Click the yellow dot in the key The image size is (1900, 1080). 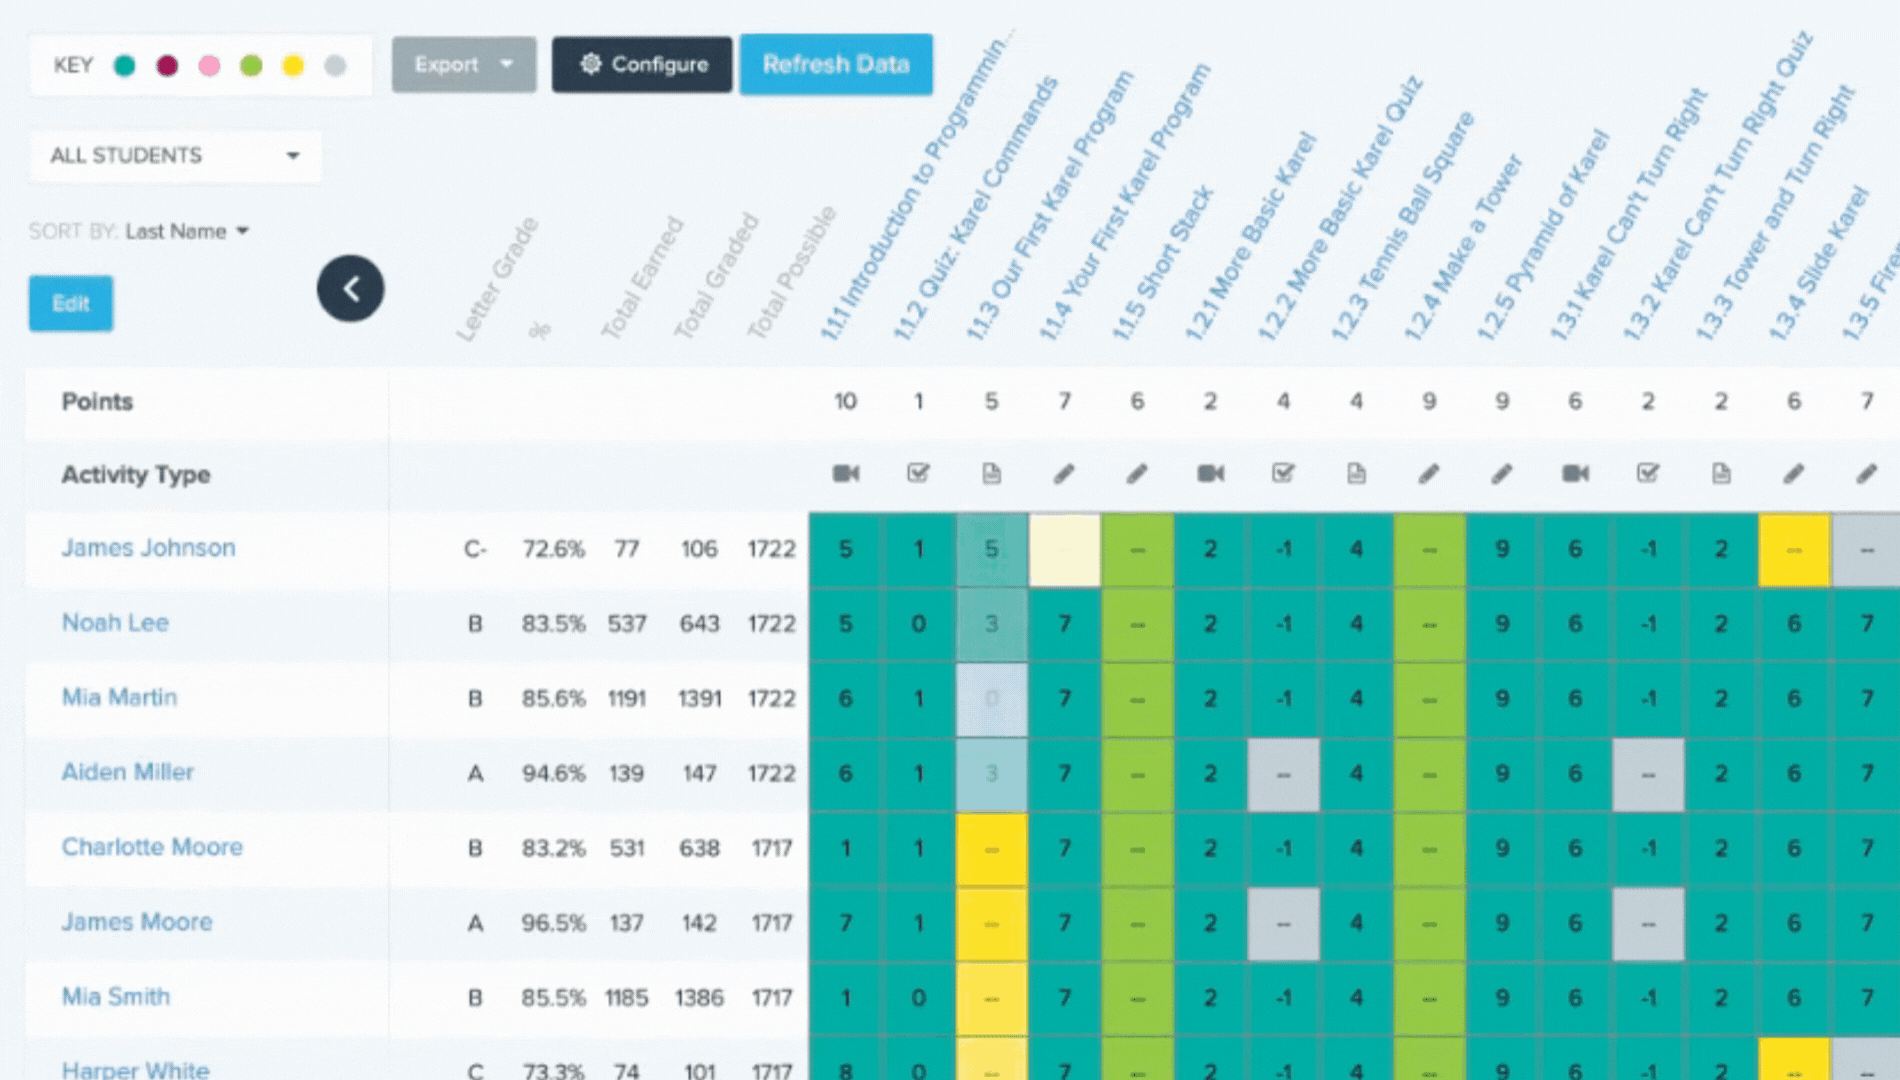(x=293, y=66)
